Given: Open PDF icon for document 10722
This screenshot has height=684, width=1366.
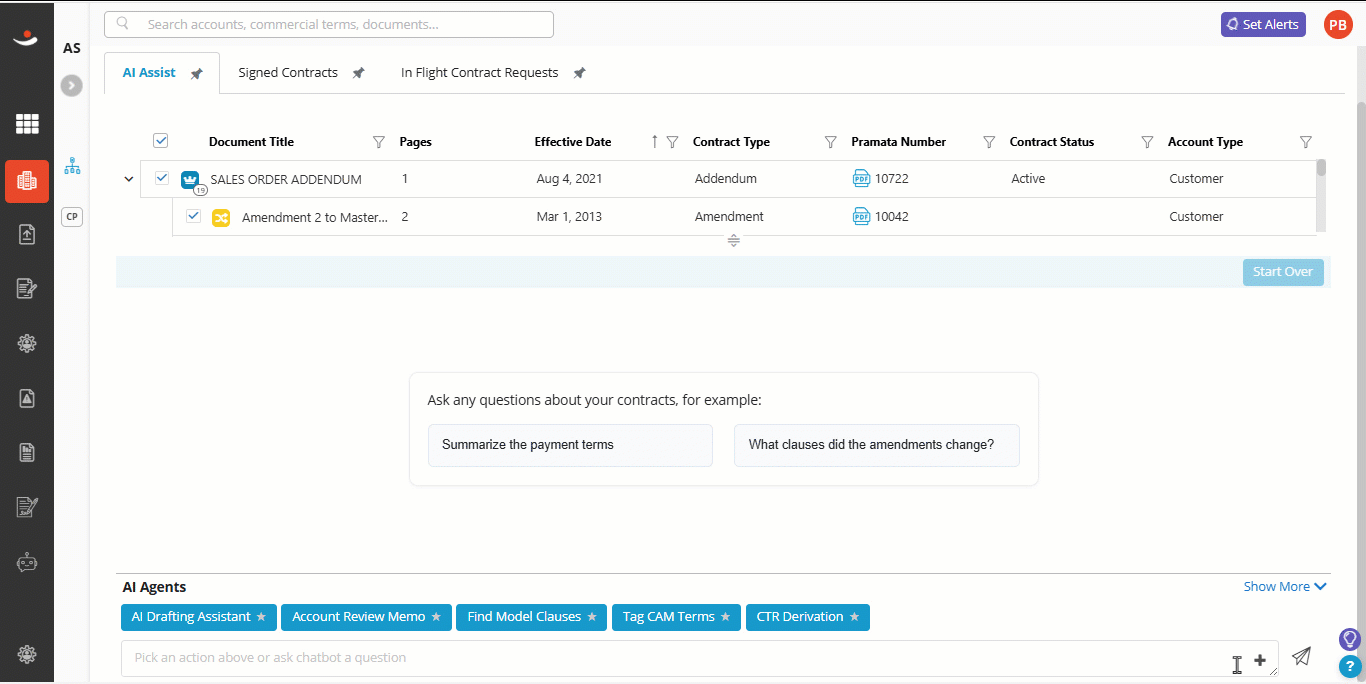Looking at the screenshot, I should point(861,178).
